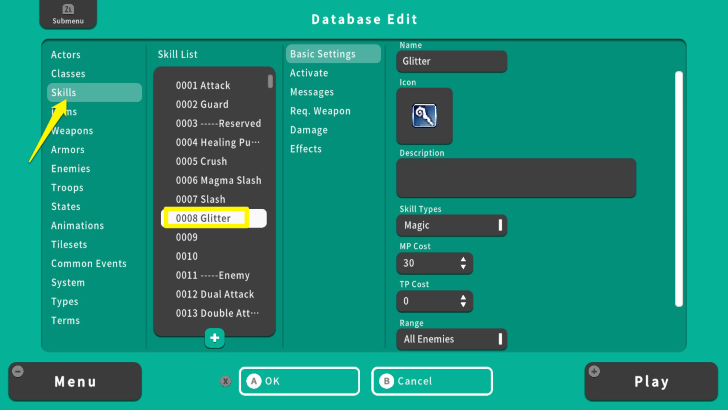Click the X button icon beside OK
The image size is (728, 410).
[226, 381]
